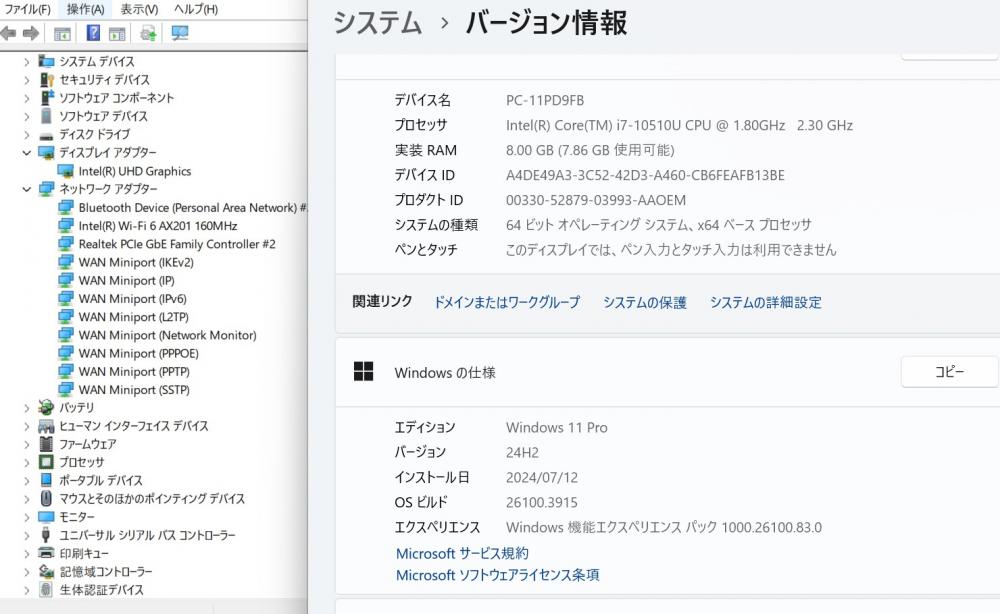Click the WAN Miniport (IP) adapter icon
1000x614 pixels.
coord(65,280)
